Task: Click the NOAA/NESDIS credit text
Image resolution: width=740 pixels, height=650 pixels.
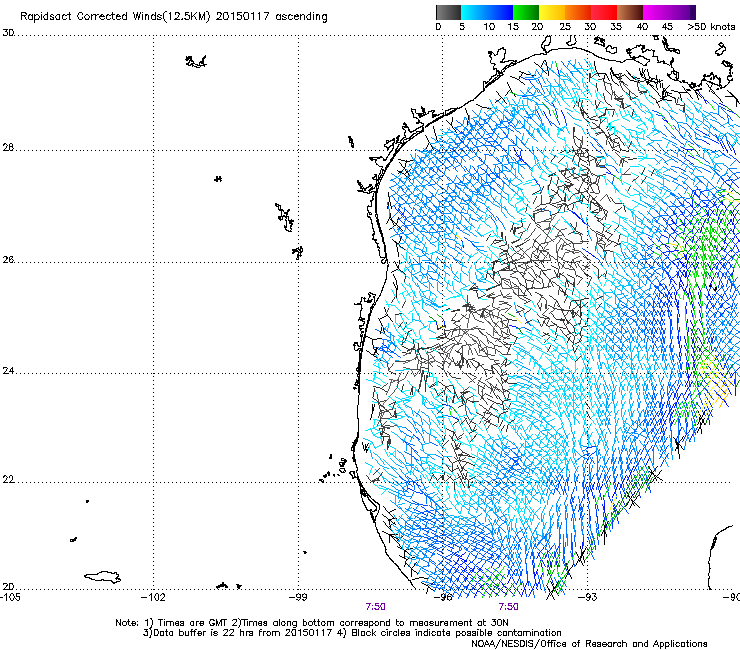Action: [589, 643]
